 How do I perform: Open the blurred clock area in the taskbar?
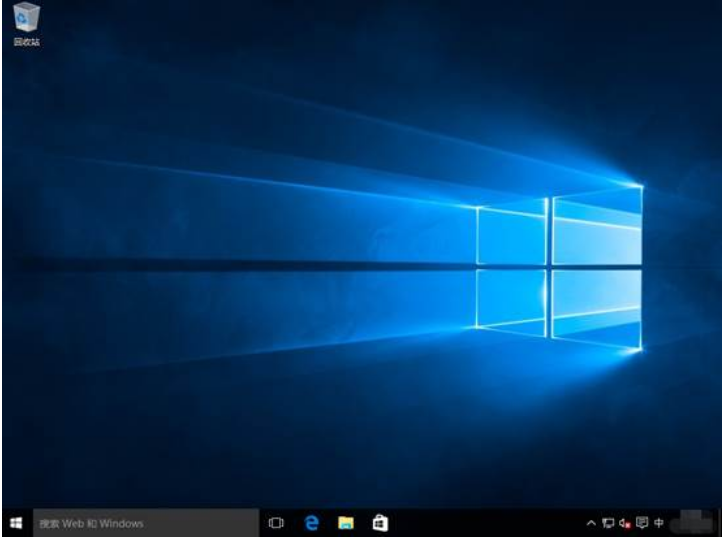(x=690, y=523)
